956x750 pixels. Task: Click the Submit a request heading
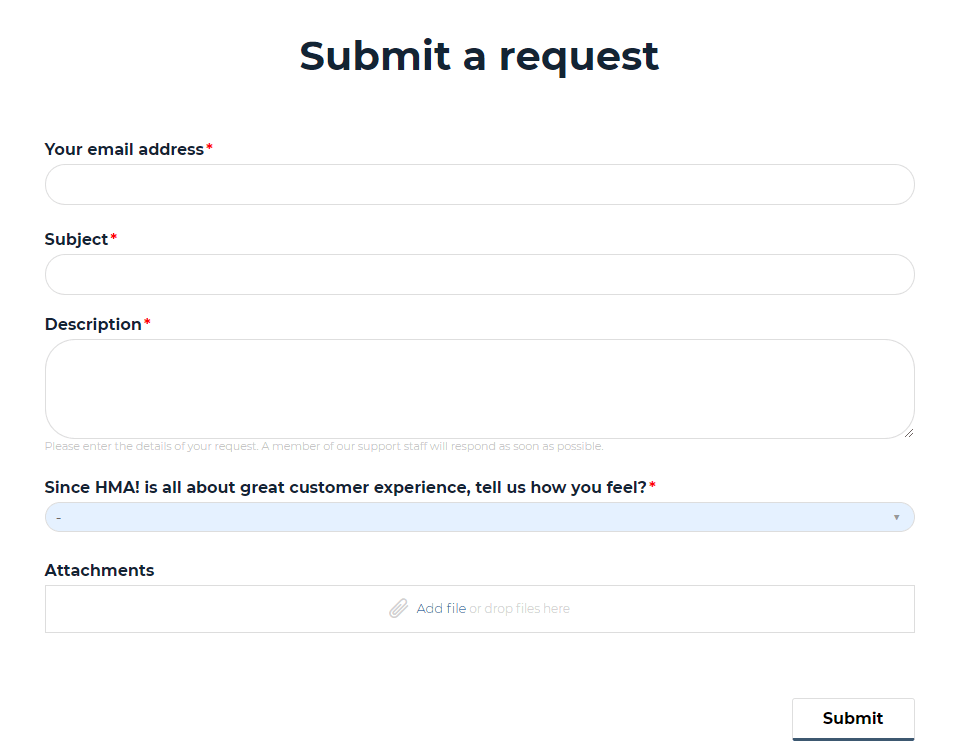pyautogui.click(x=479, y=57)
